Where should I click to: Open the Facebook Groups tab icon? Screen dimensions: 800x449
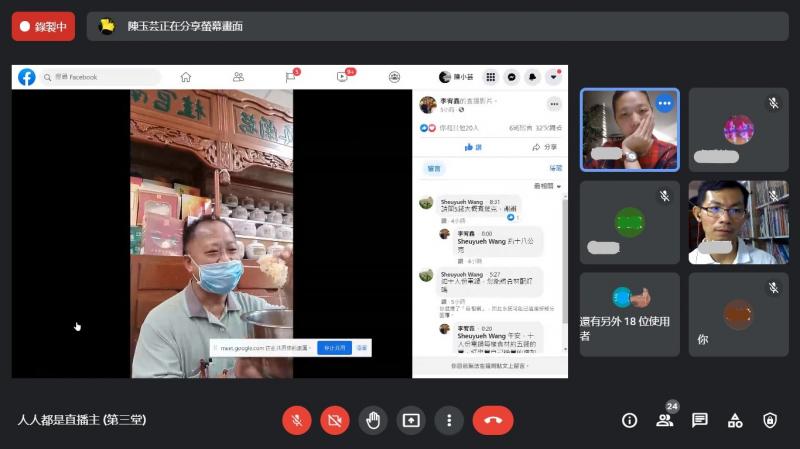[394, 77]
